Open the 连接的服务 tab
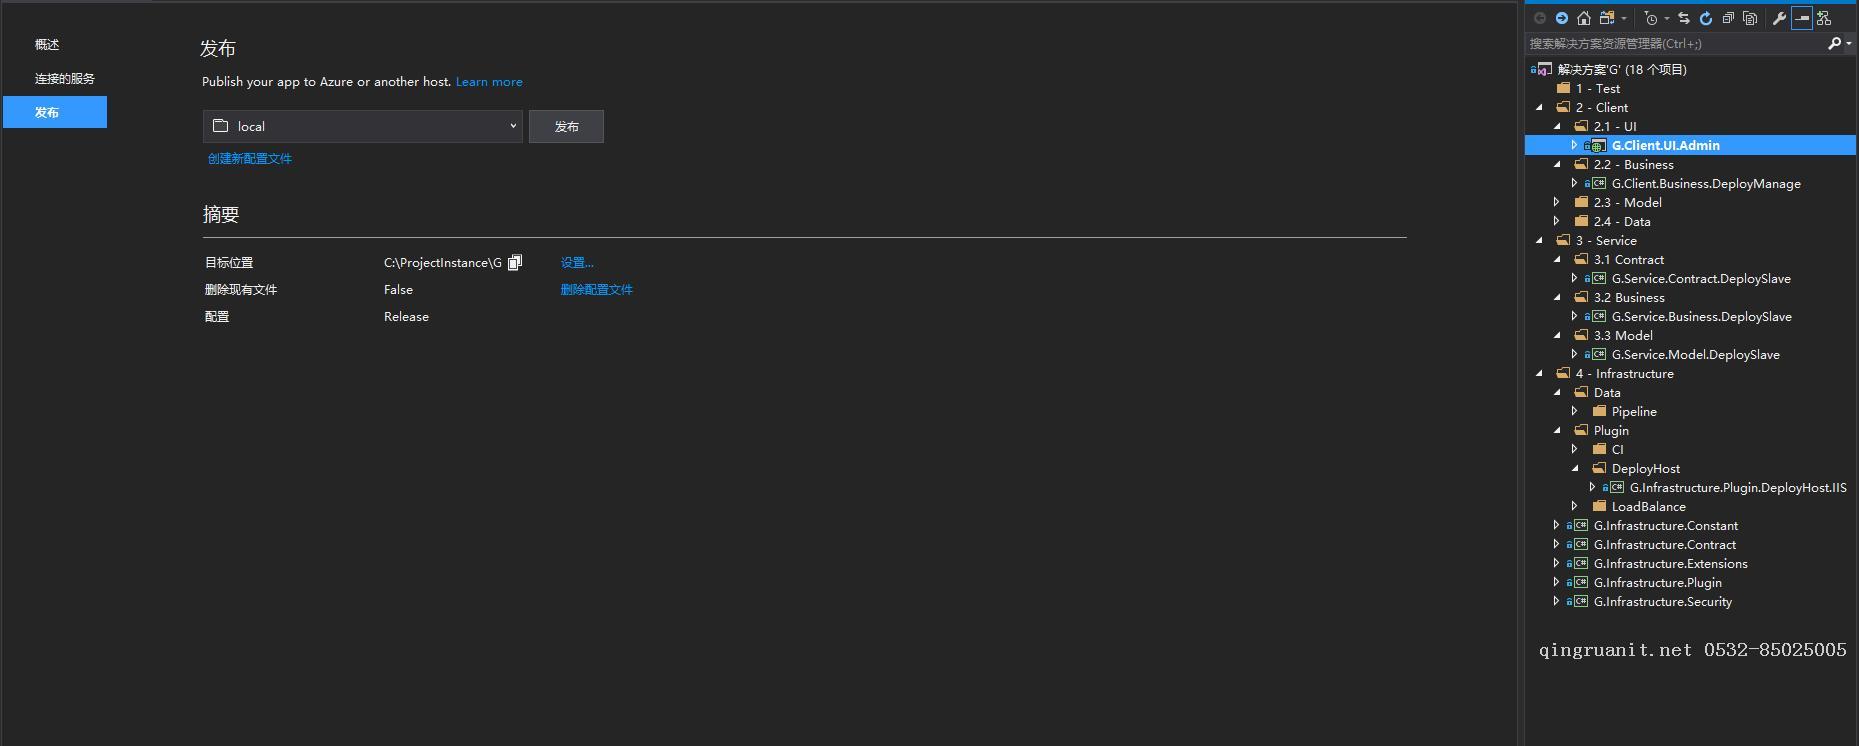The image size is (1859, 746). pos(65,78)
